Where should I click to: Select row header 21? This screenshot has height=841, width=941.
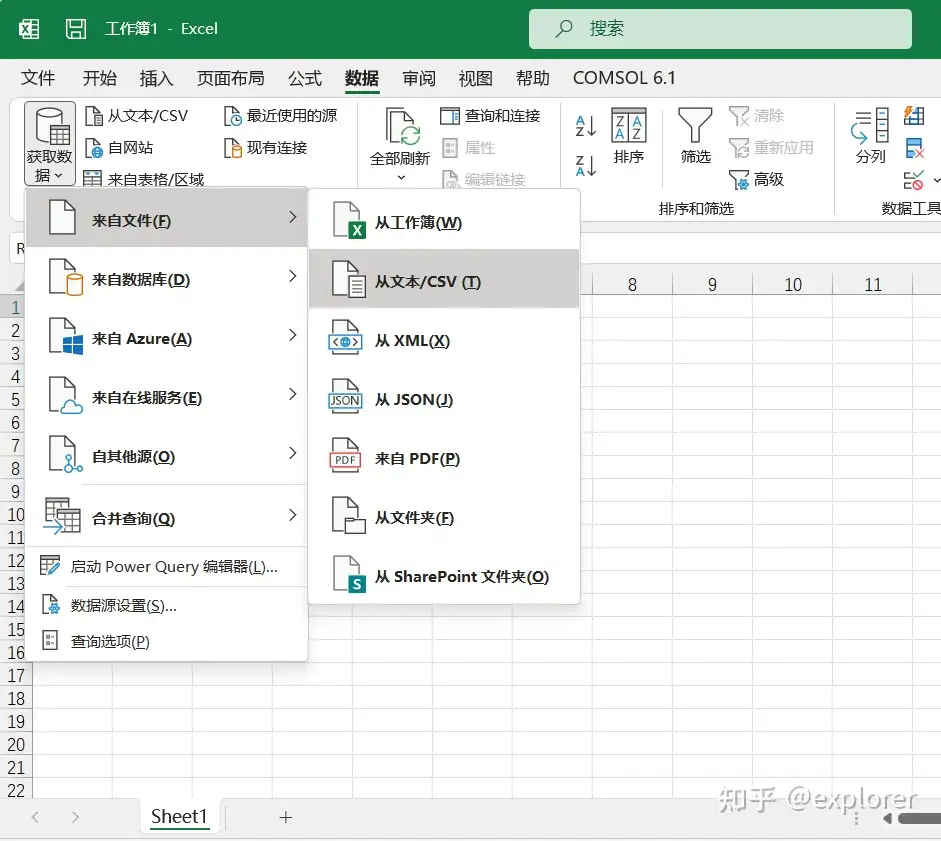pos(16,768)
